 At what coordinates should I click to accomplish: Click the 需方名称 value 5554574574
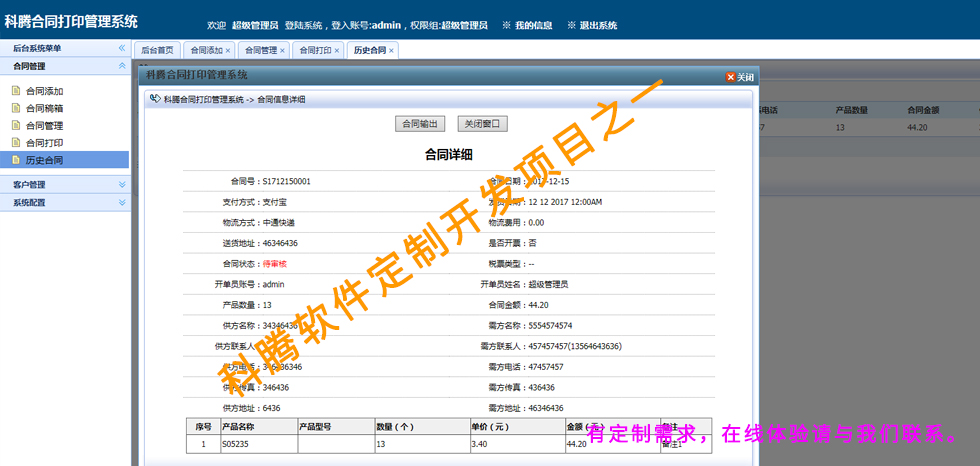click(551, 326)
